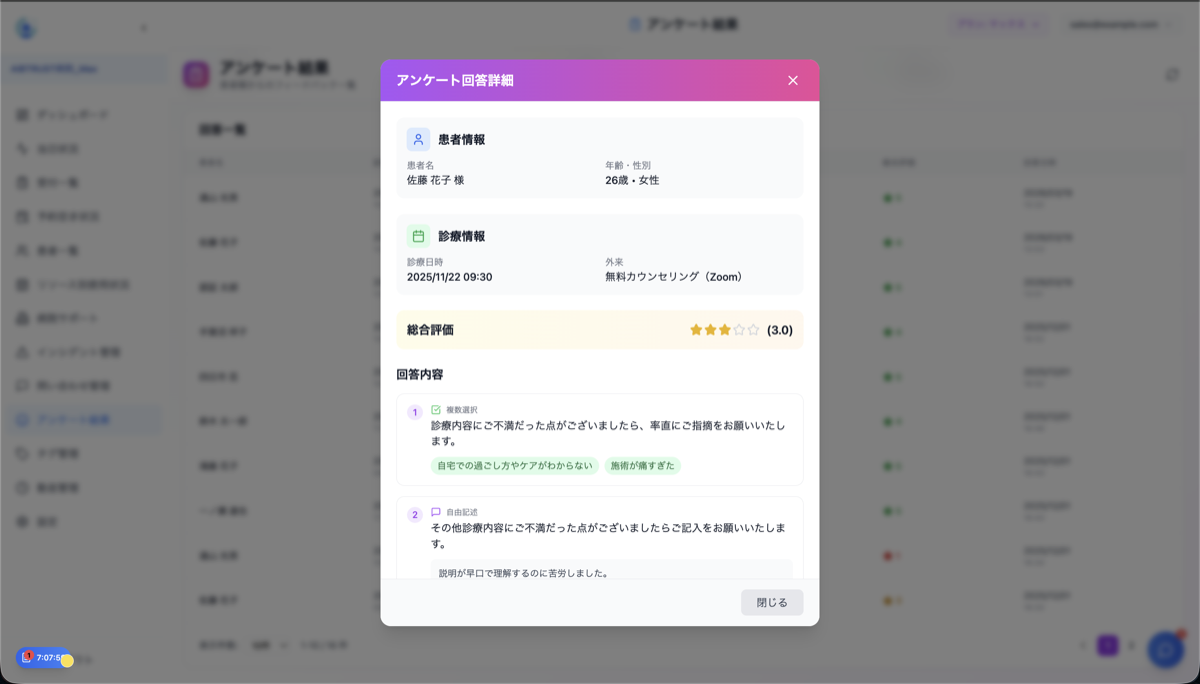The height and width of the screenshot is (684, 1200).
Task: Click the blue app logo in the top-left corner
Action: coord(25,28)
